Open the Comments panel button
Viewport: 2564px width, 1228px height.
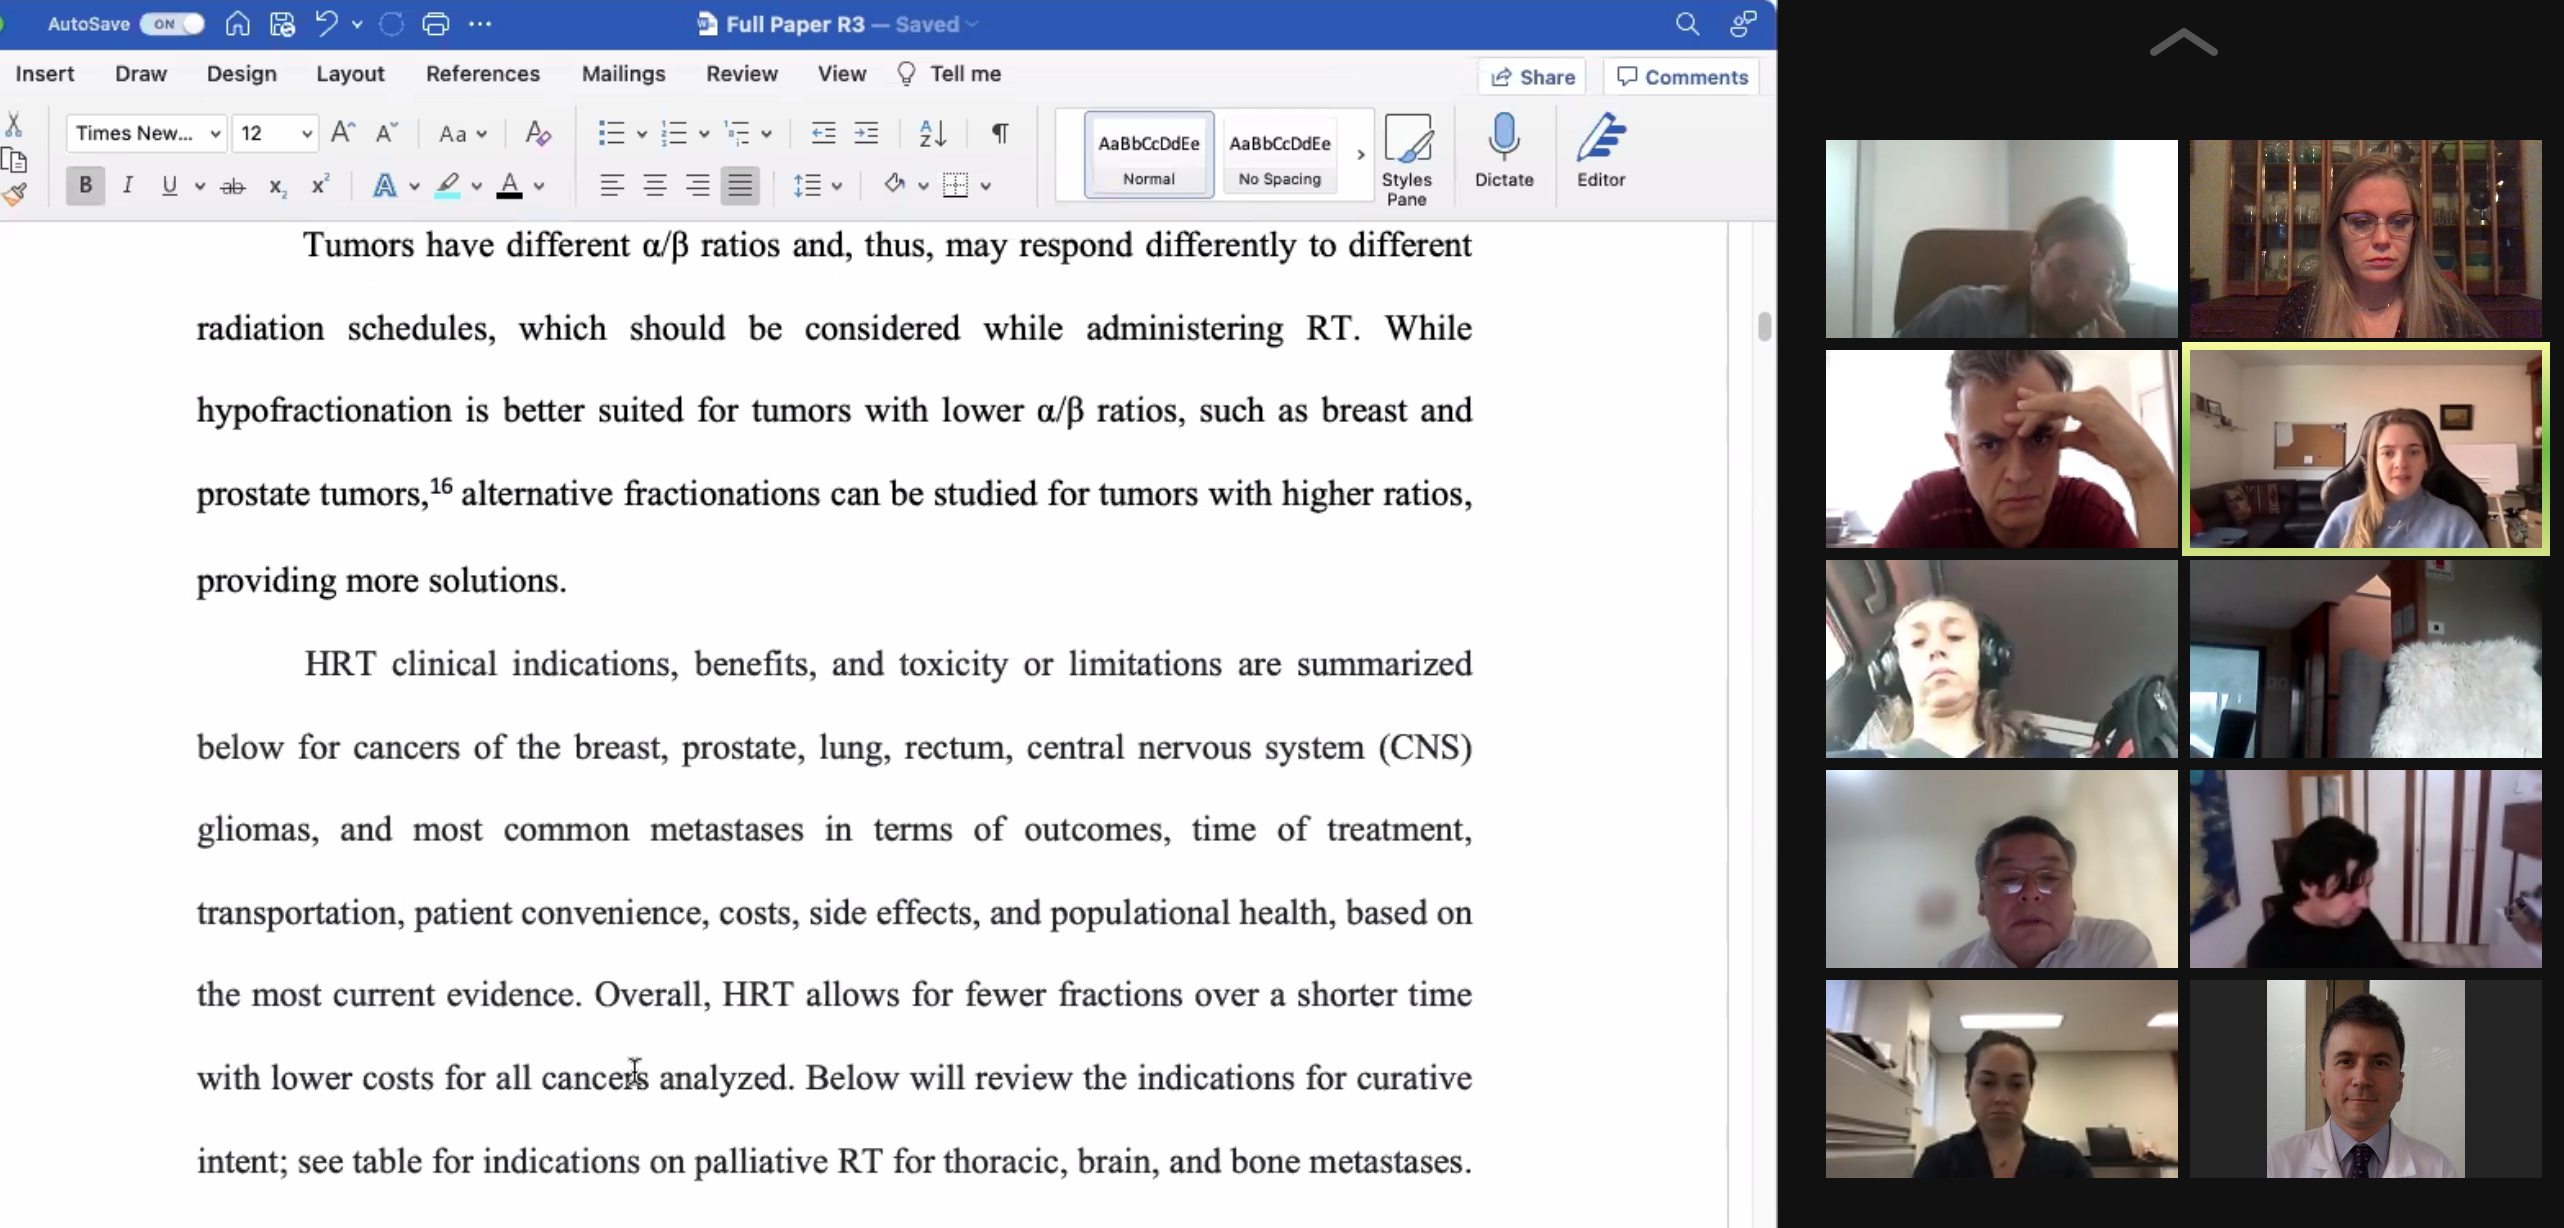pos(1683,77)
